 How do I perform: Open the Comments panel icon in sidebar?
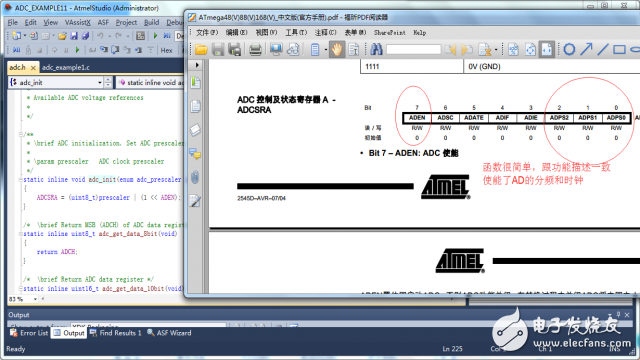tap(195, 154)
